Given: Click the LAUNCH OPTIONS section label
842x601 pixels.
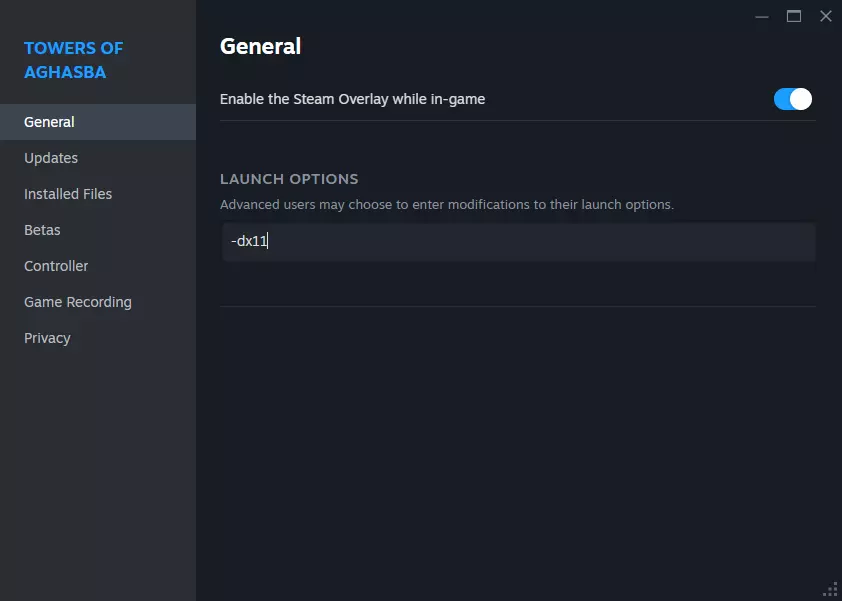Looking at the screenshot, I should (x=289, y=179).
